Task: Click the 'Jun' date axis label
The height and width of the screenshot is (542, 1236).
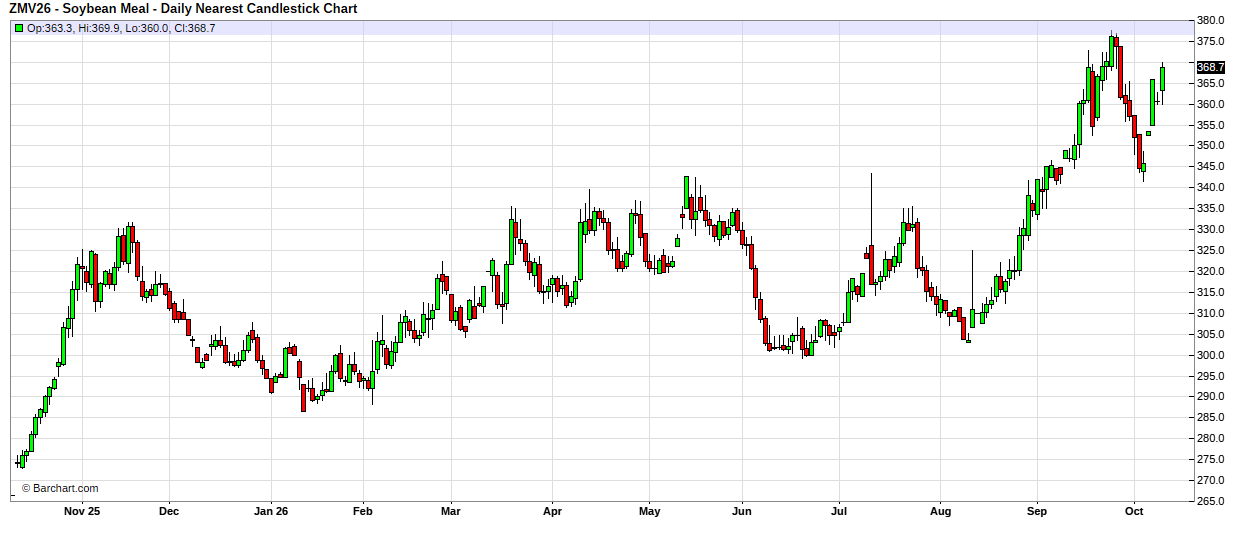Action: tap(742, 511)
